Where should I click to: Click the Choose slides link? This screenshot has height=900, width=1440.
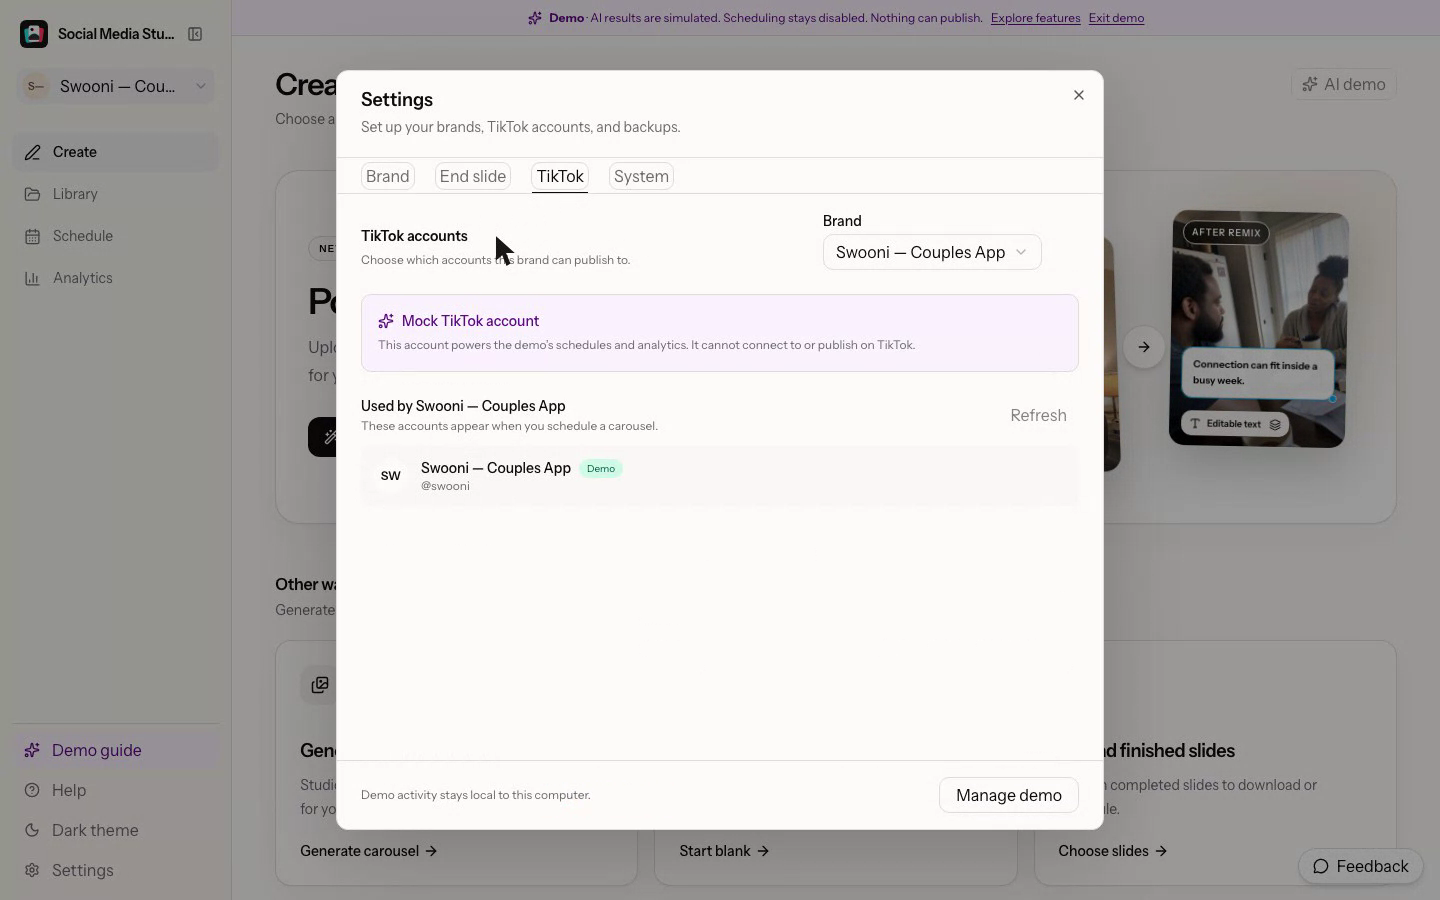(1113, 851)
